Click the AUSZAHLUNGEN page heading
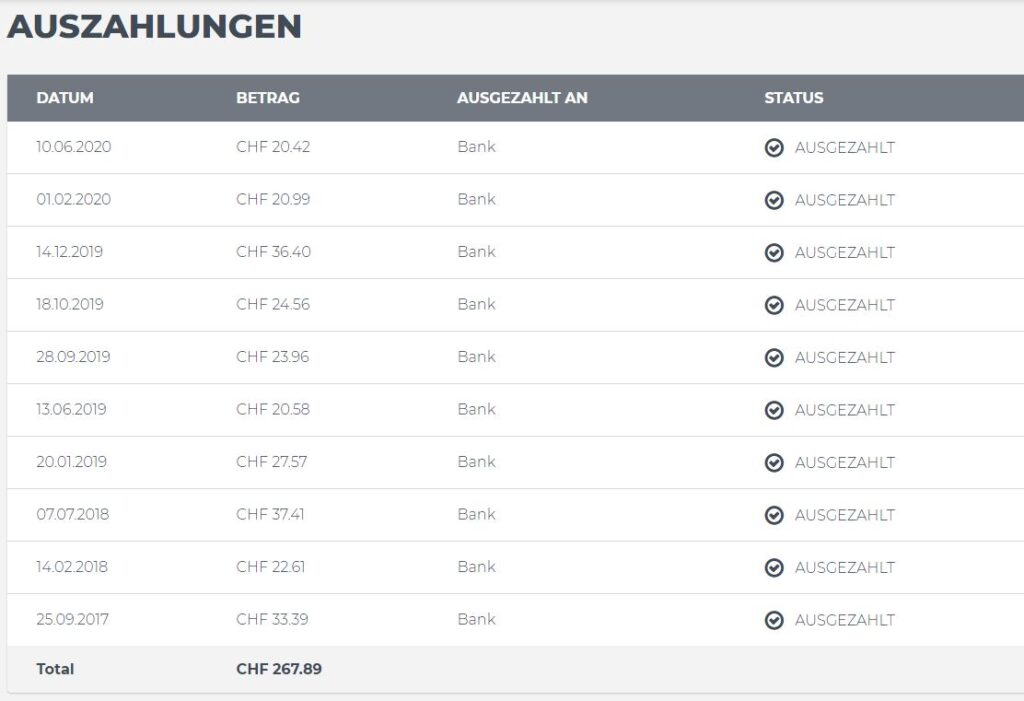This screenshot has height=701, width=1024. point(154,27)
